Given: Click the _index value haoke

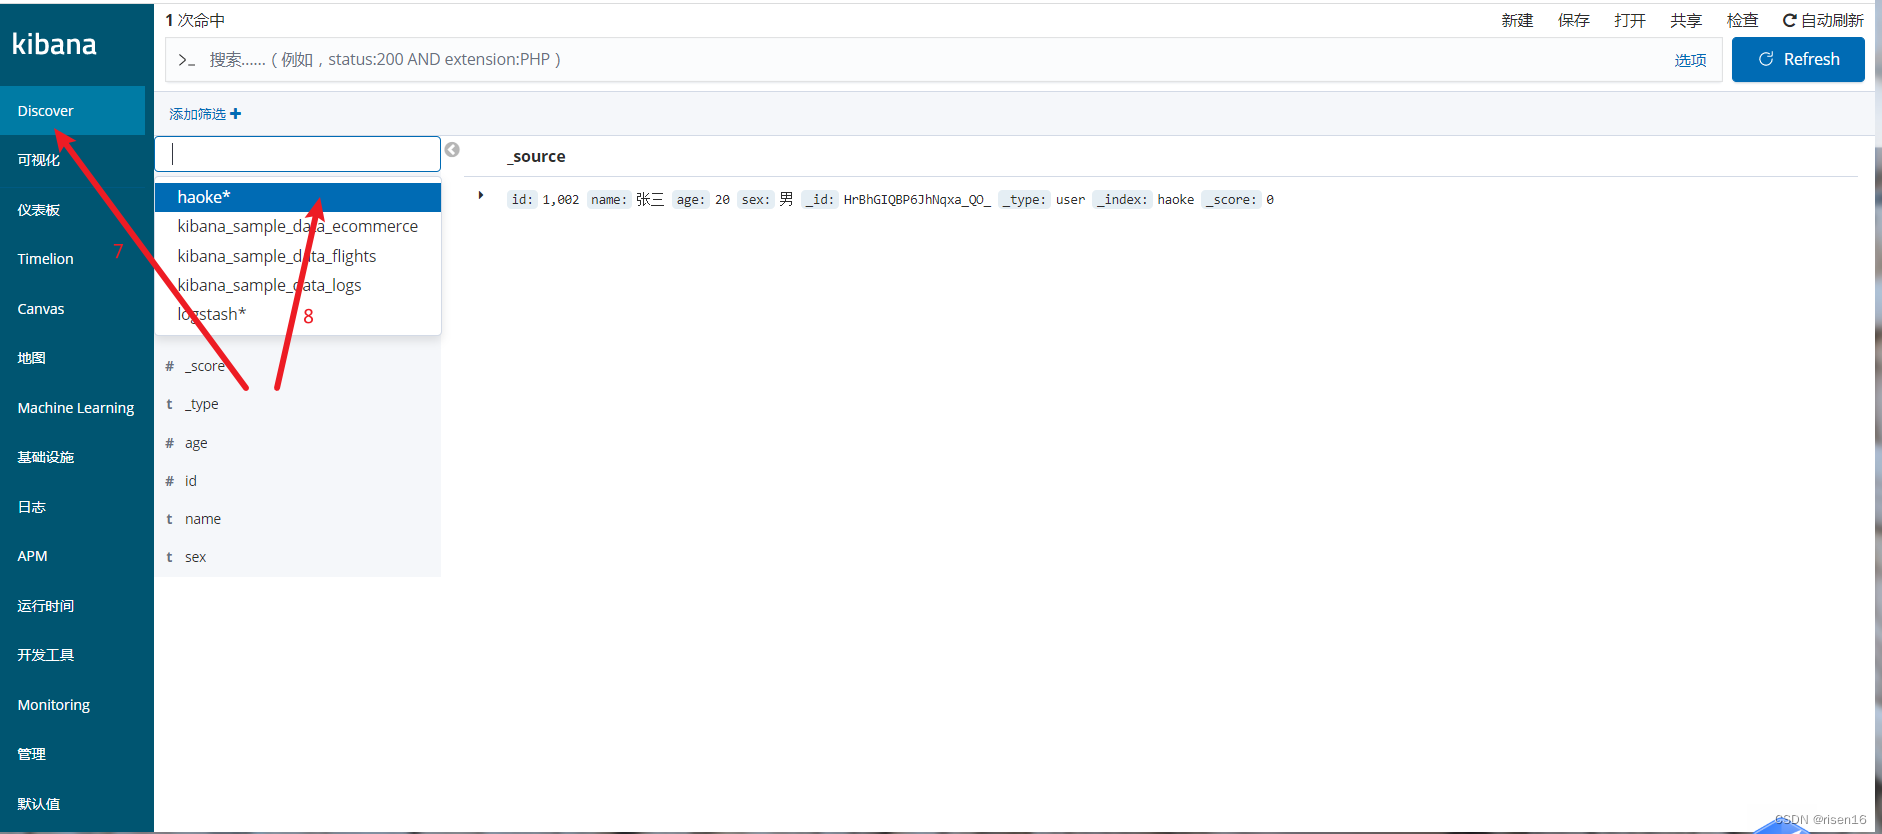Looking at the screenshot, I should pos(1176,200).
